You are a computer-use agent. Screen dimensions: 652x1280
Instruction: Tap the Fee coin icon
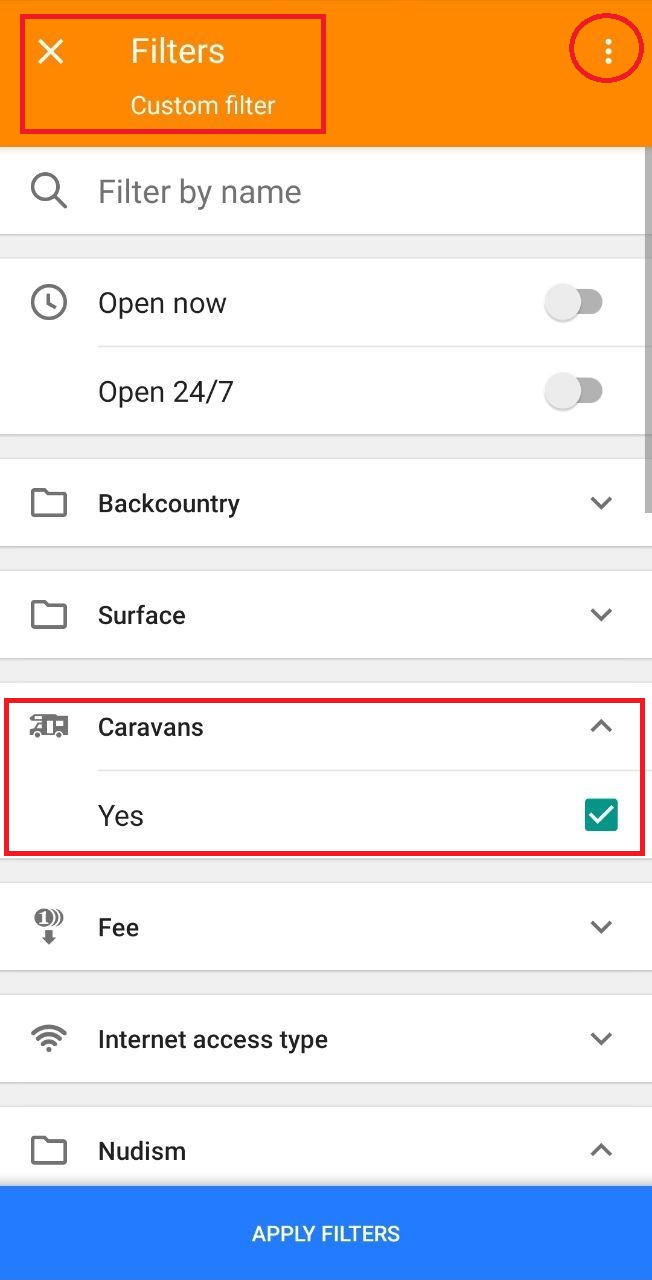click(x=49, y=927)
